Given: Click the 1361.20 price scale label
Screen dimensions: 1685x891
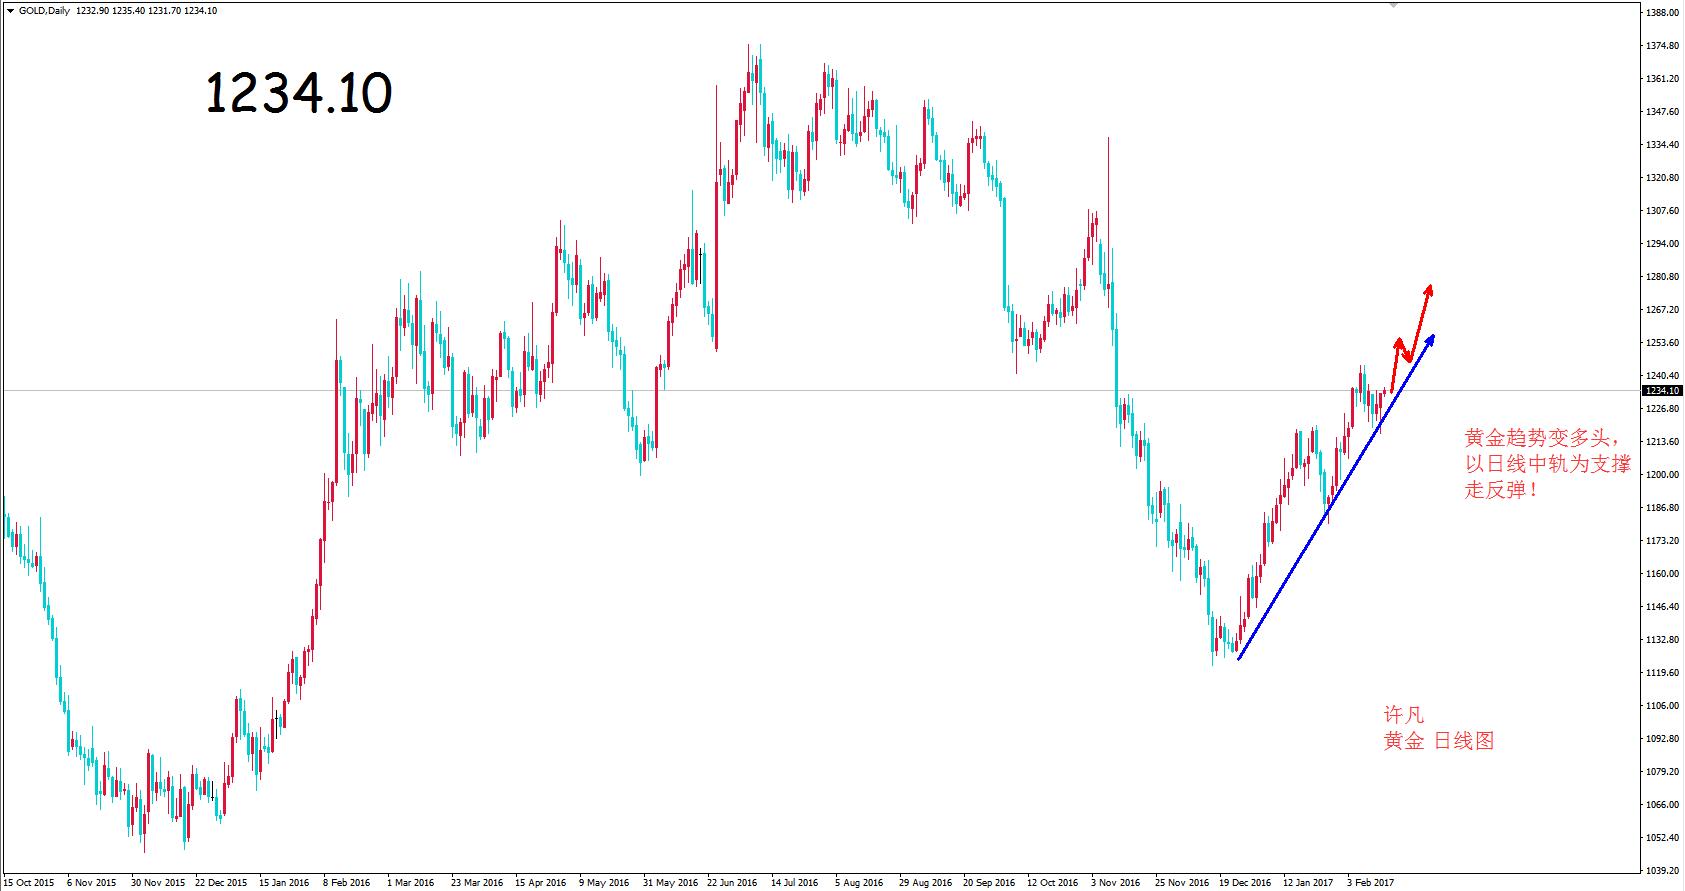Looking at the screenshot, I should [x=1661, y=79].
